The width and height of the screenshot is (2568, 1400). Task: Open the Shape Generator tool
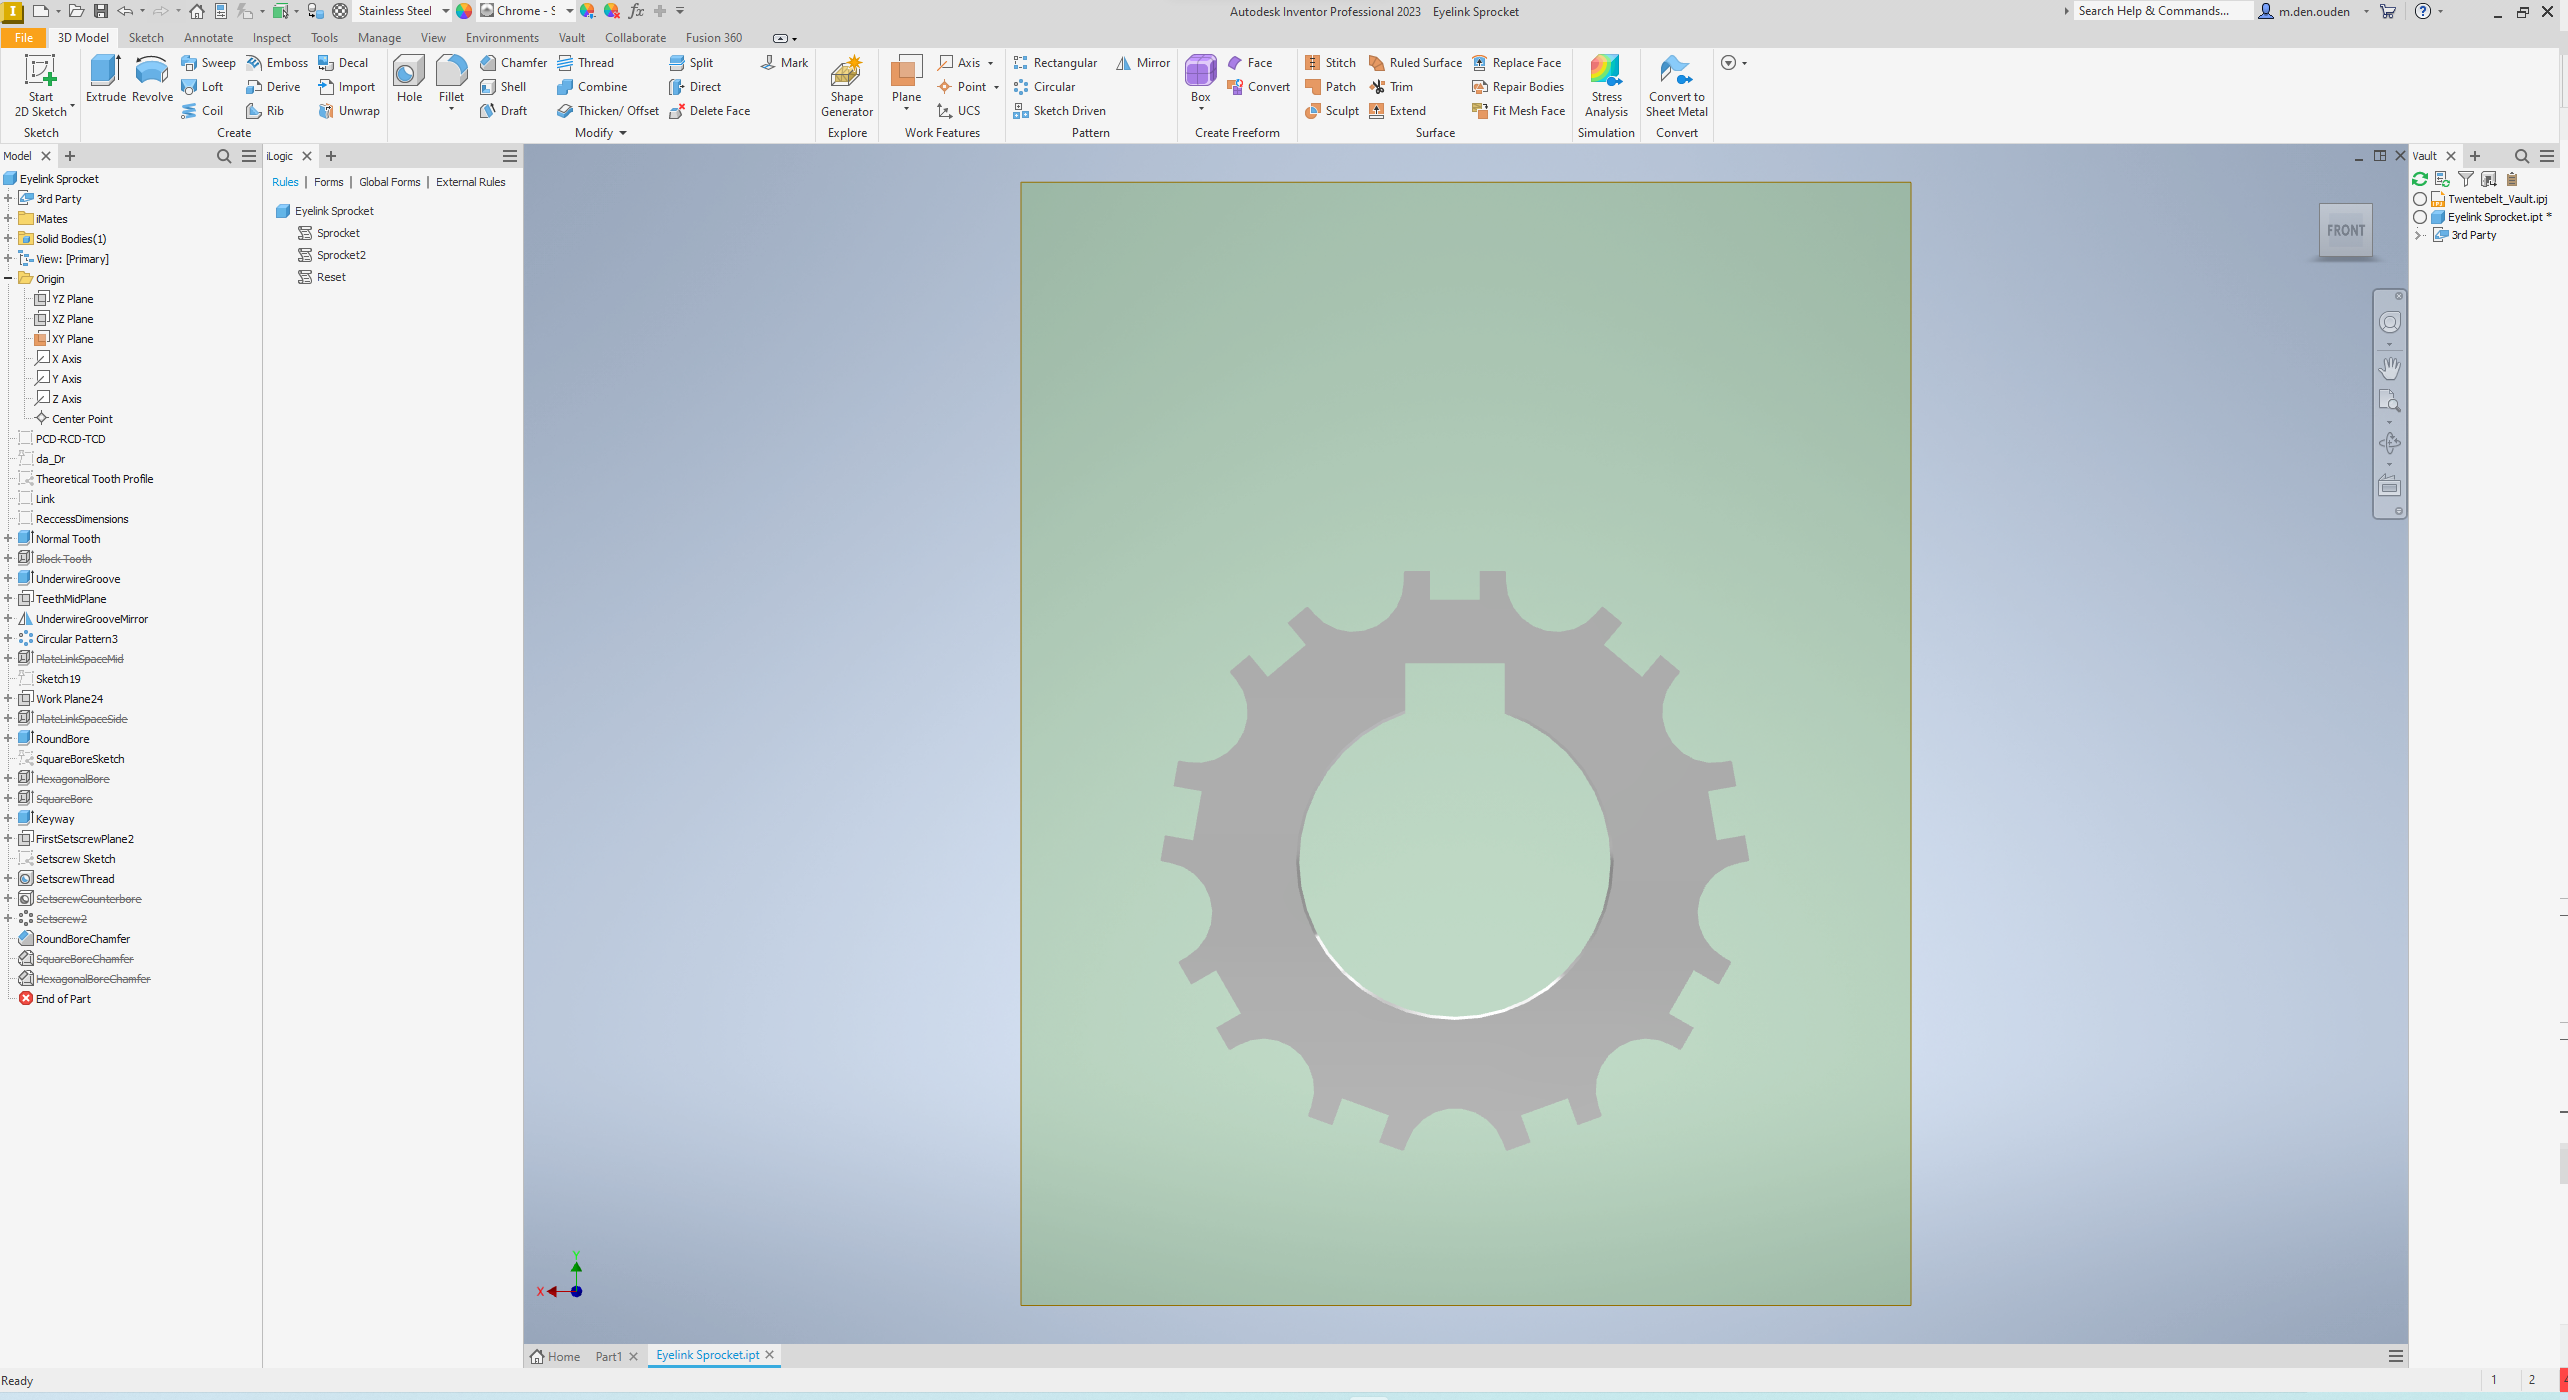pos(846,85)
